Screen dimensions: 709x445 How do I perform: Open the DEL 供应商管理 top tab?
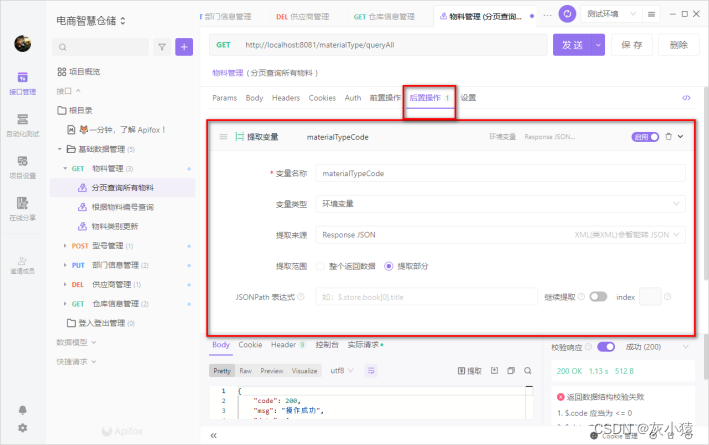click(303, 17)
